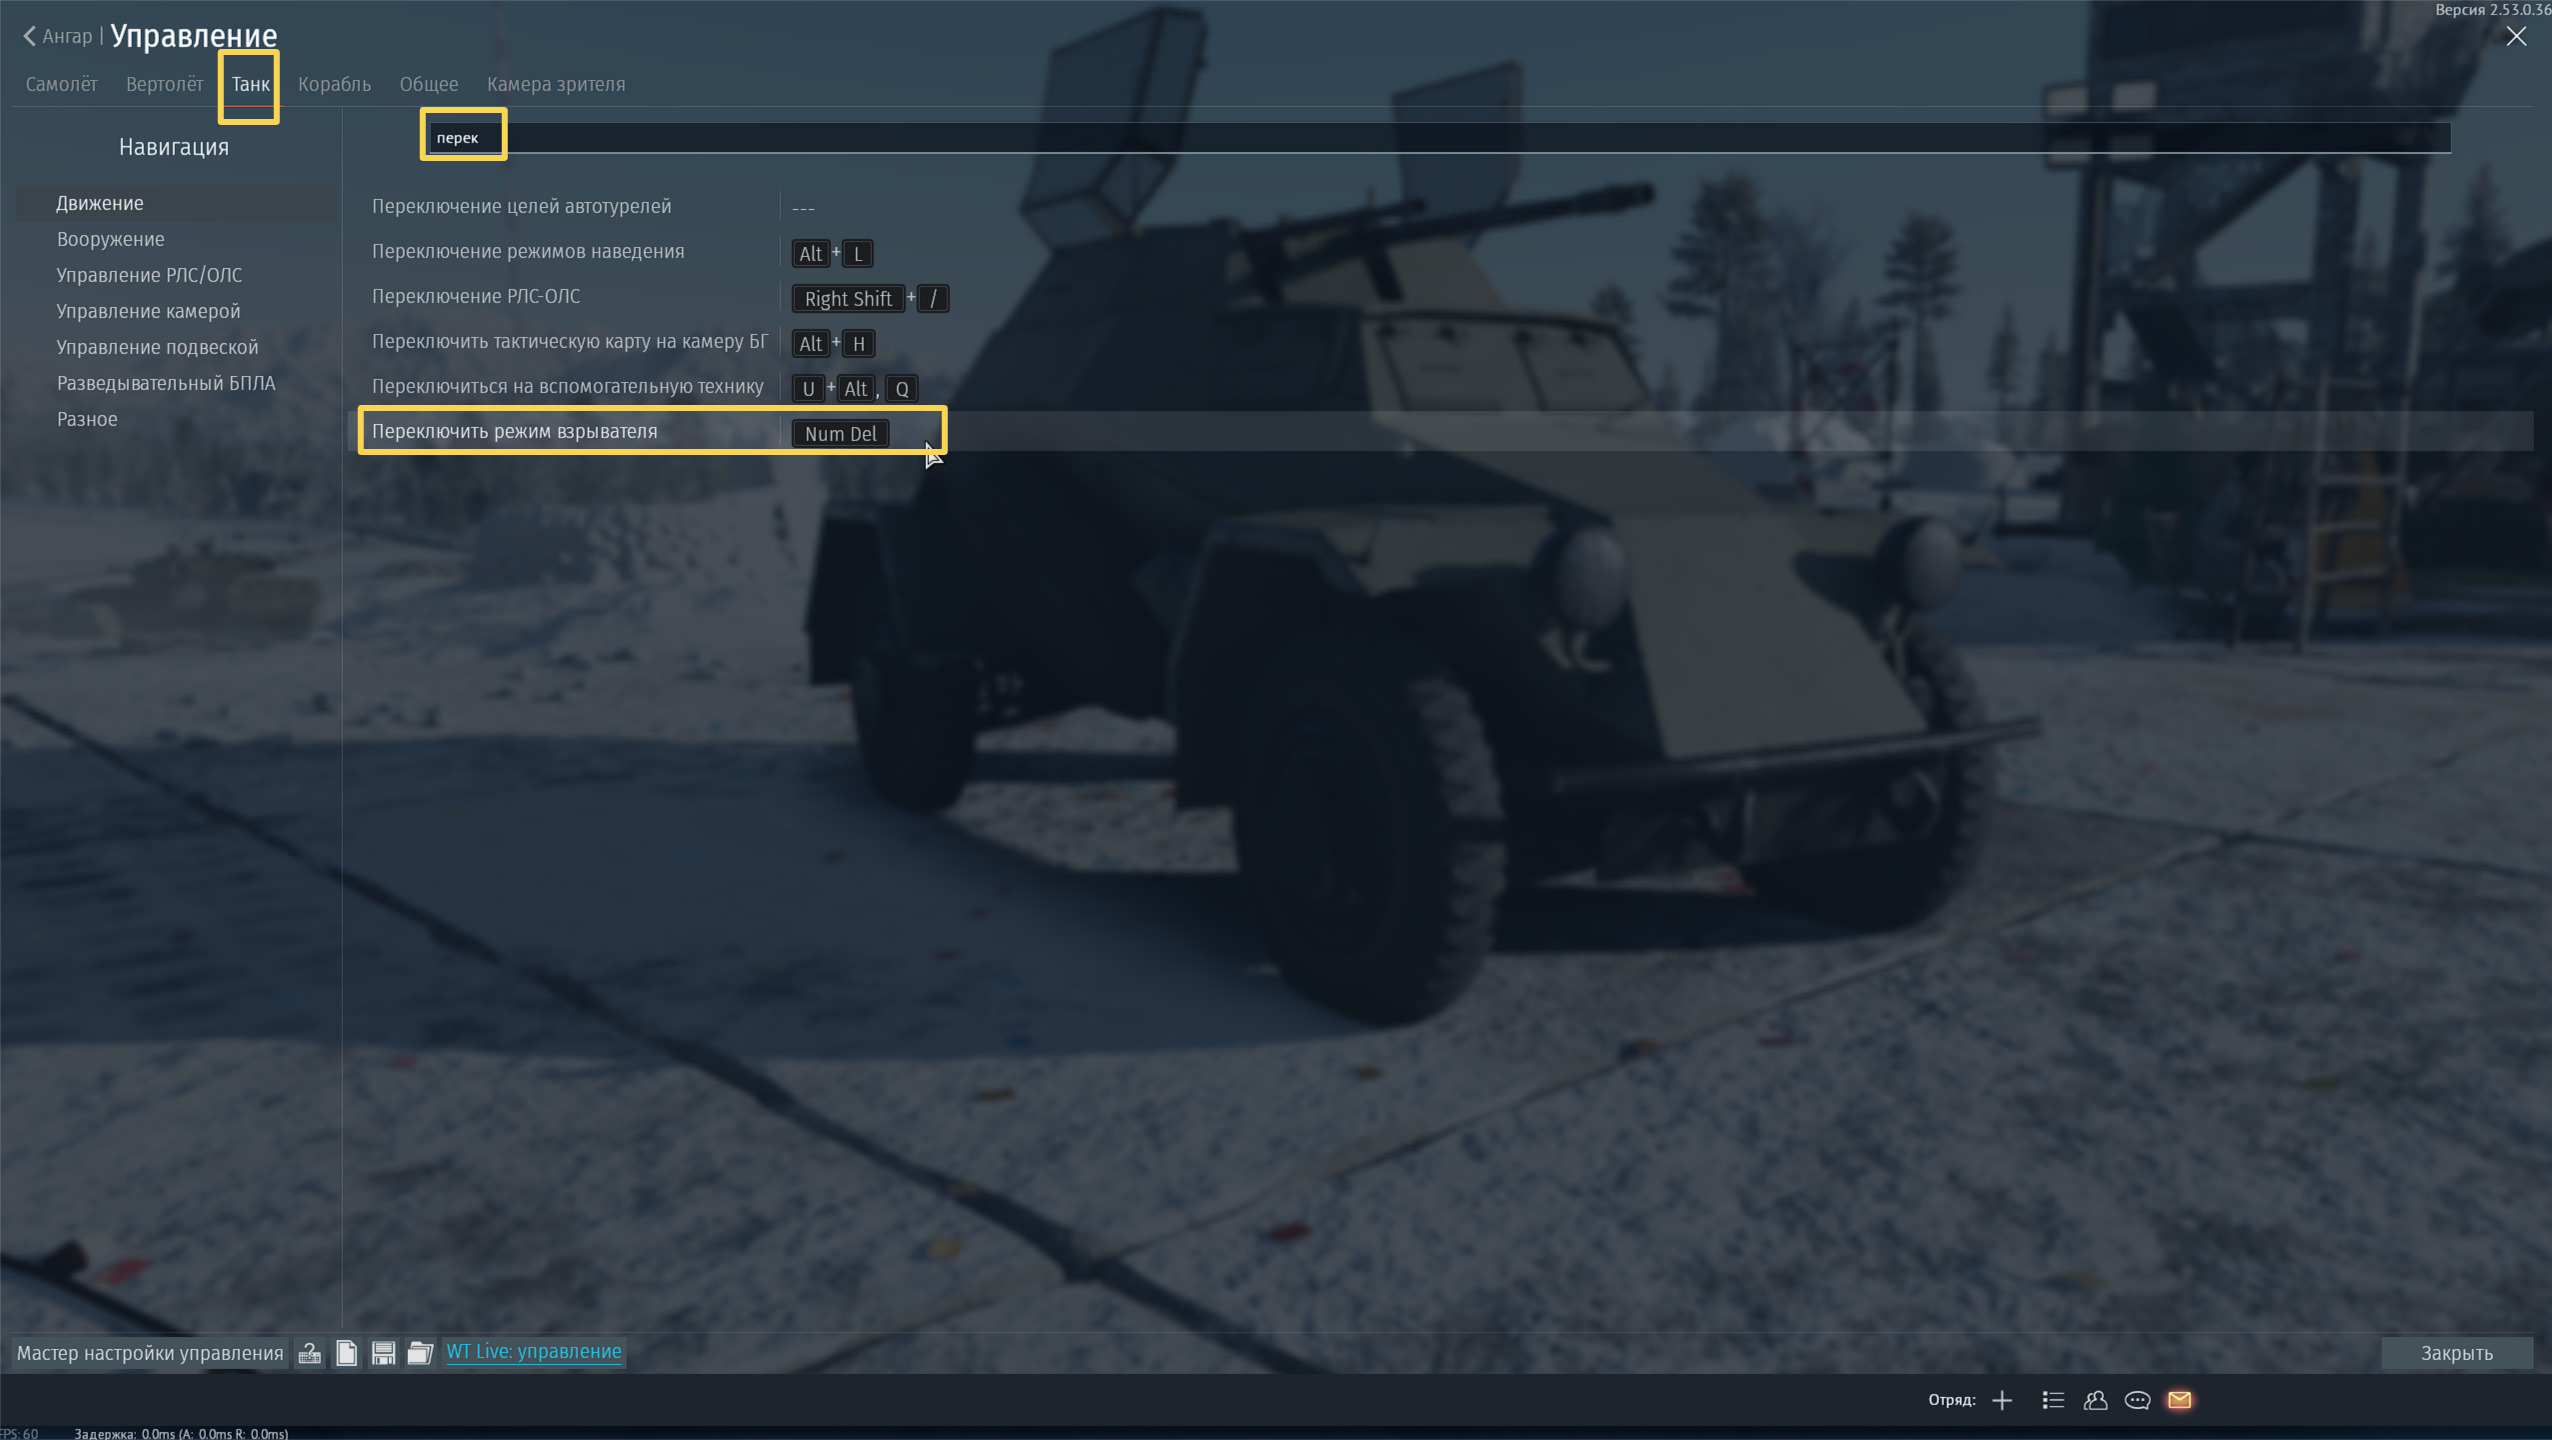Select Разведывательный БПЛА navigation item
The height and width of the screenshot is (1440, 2552).
coord(166,383)
